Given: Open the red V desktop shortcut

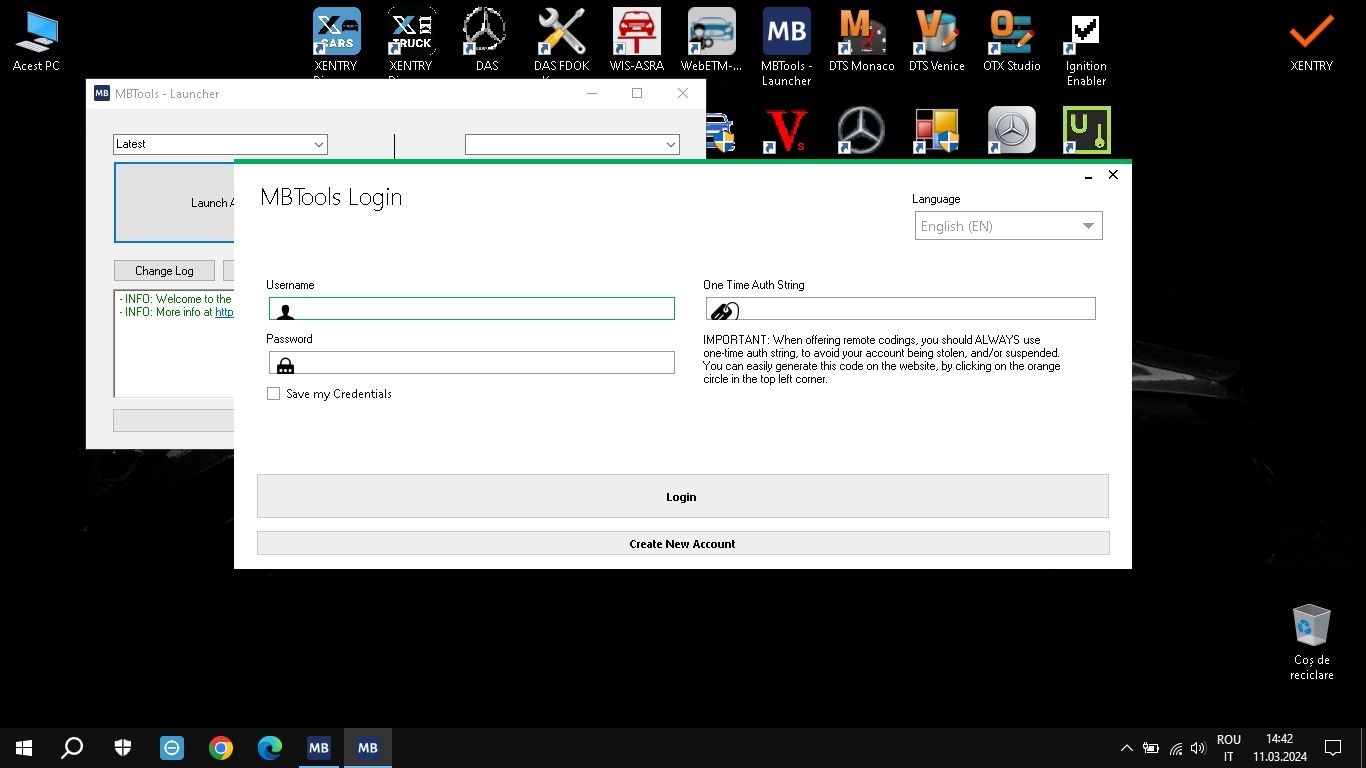Looking at the screenshot, I should tap(787, 131).
